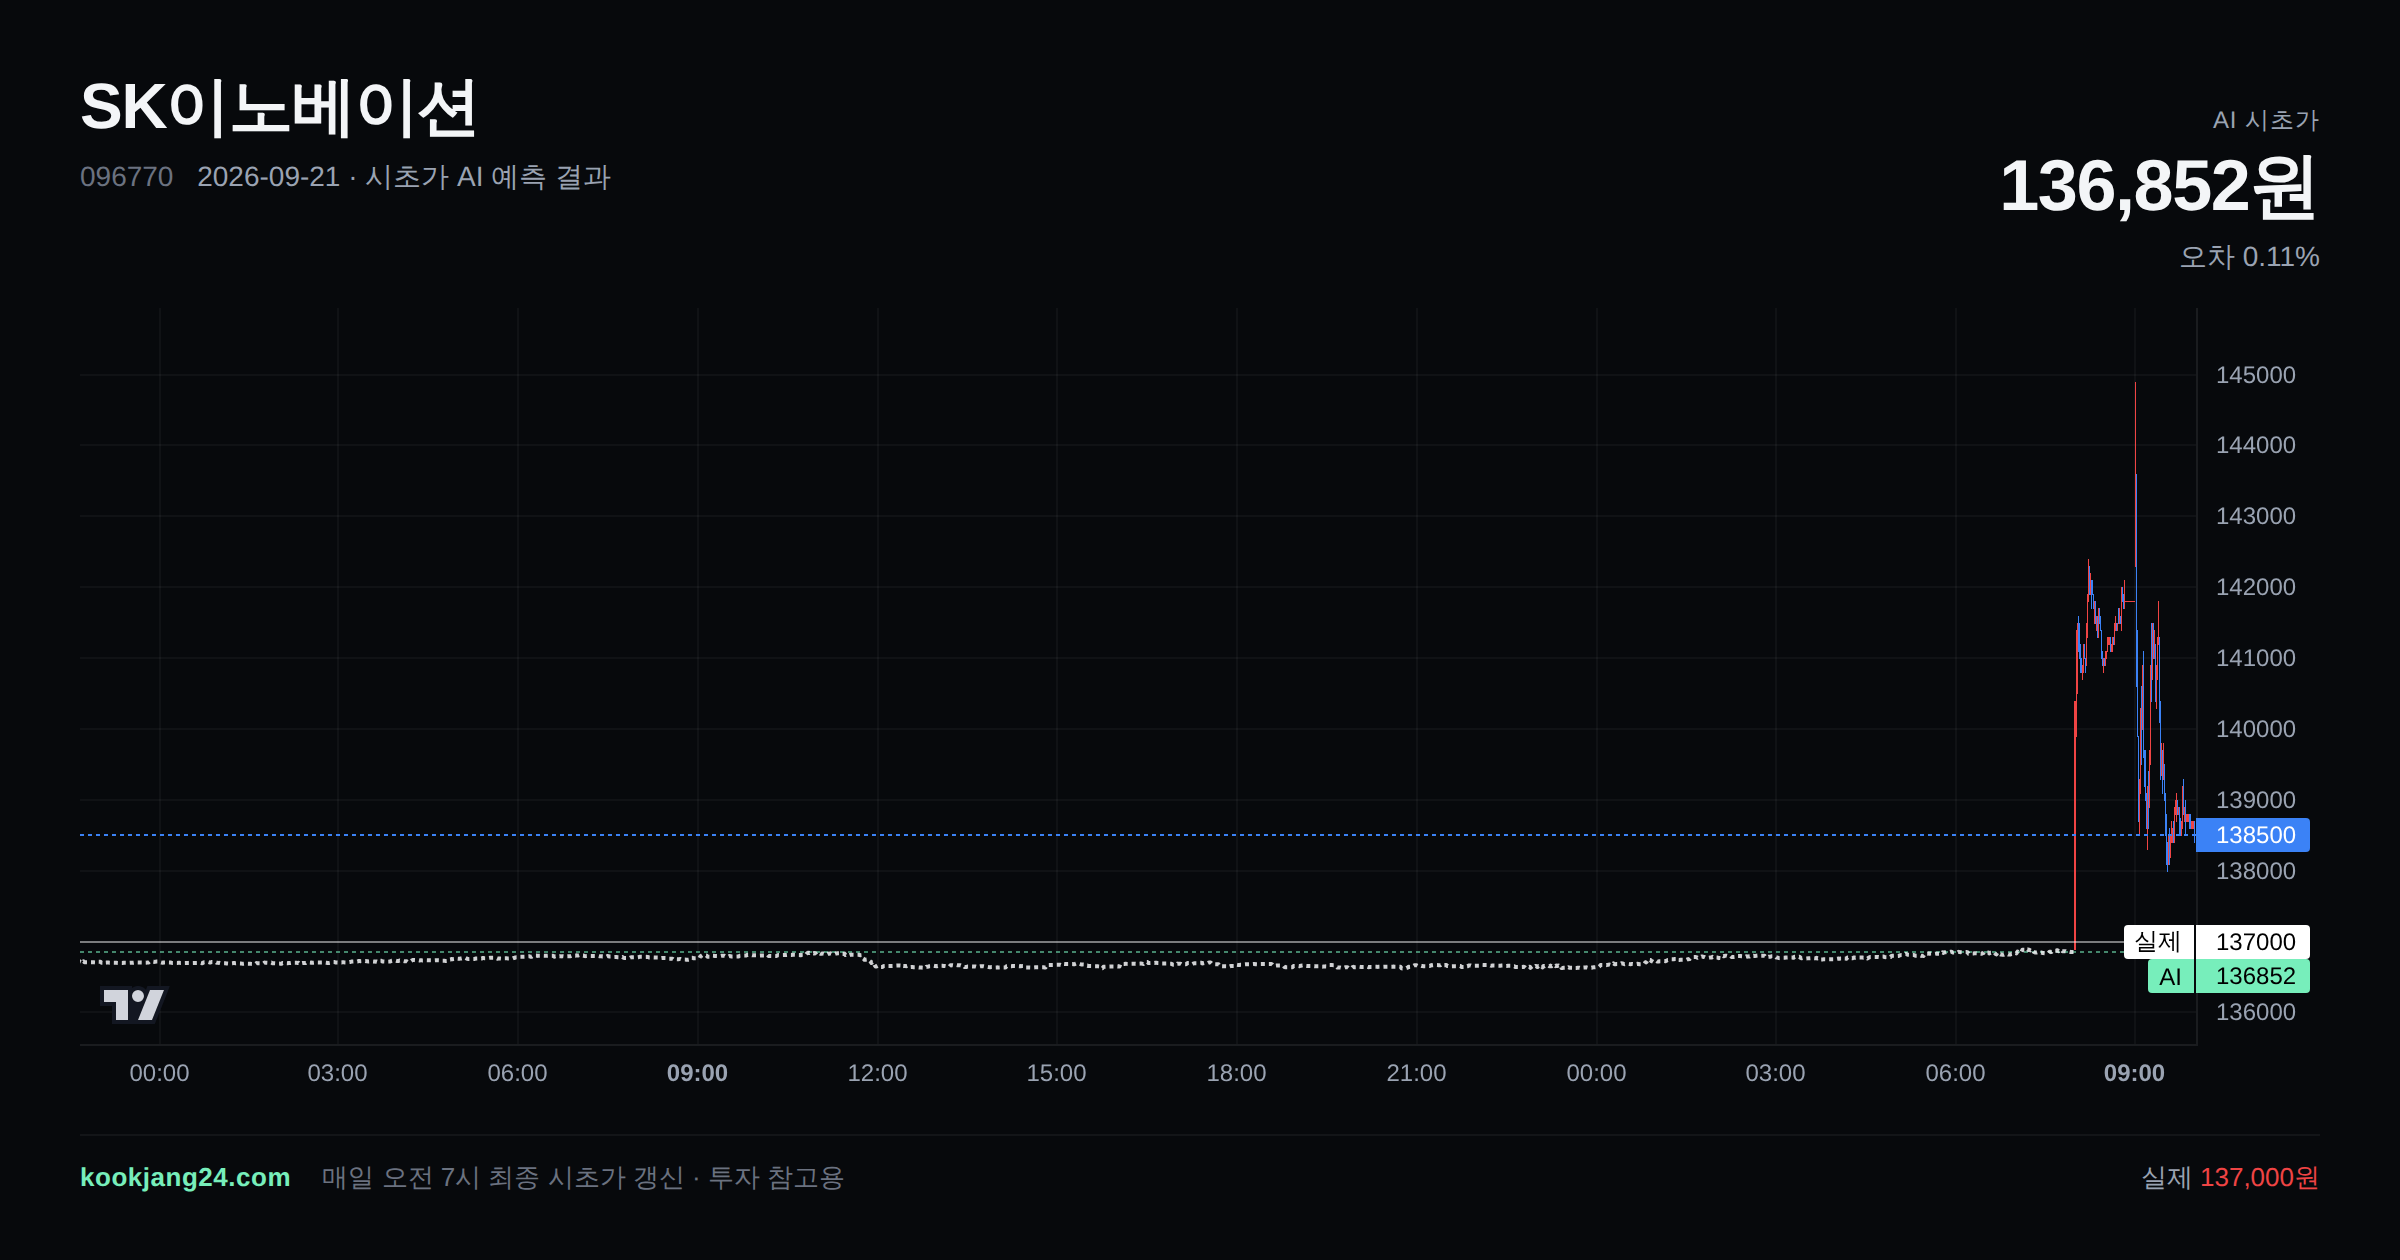Click the 141000 price axis label
The image size is (2400, 1260).
pos(2255,658)
